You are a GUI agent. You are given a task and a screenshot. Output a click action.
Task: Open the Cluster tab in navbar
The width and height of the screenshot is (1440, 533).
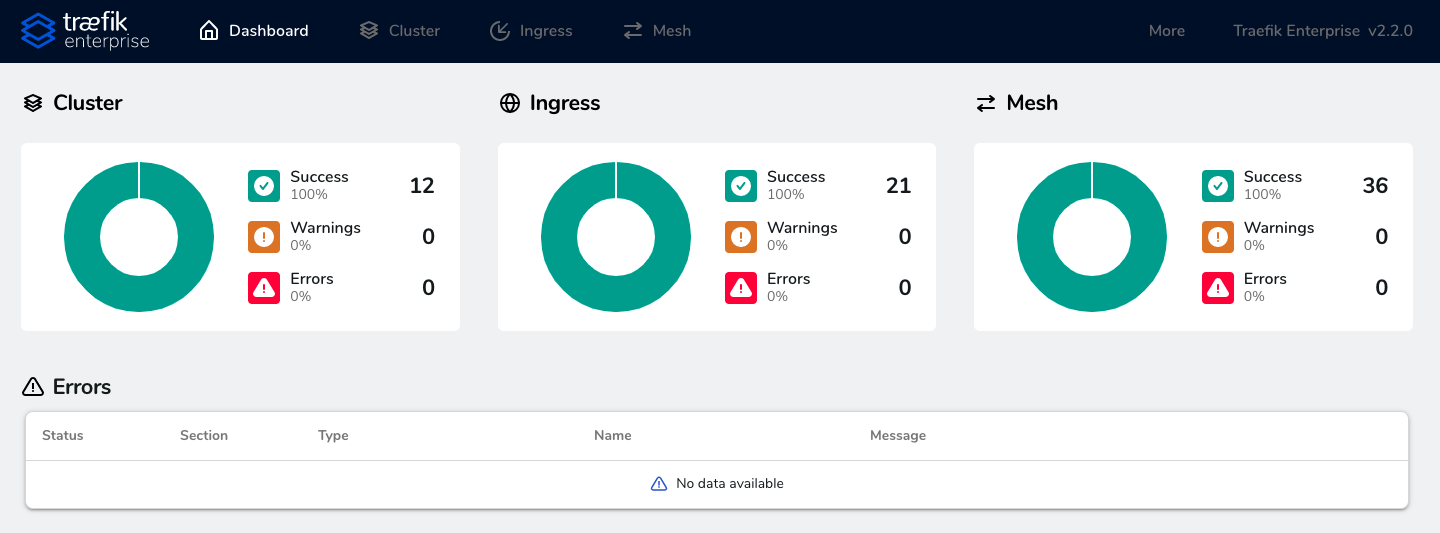[x=399, y=31]
